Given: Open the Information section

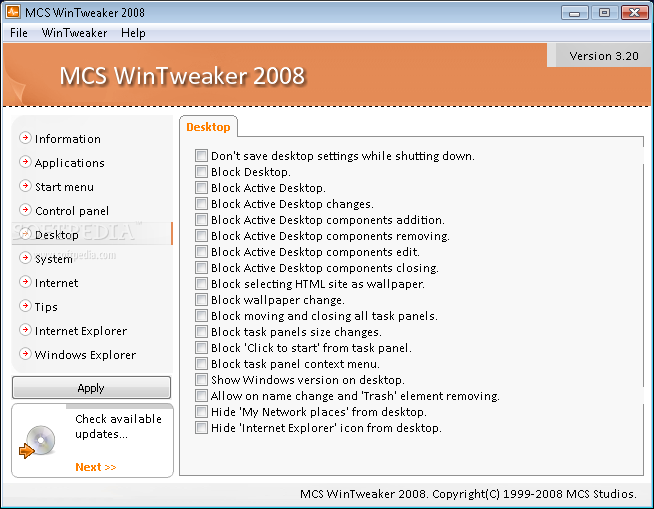Looking at the screenshot, I should tap(68, 139).
